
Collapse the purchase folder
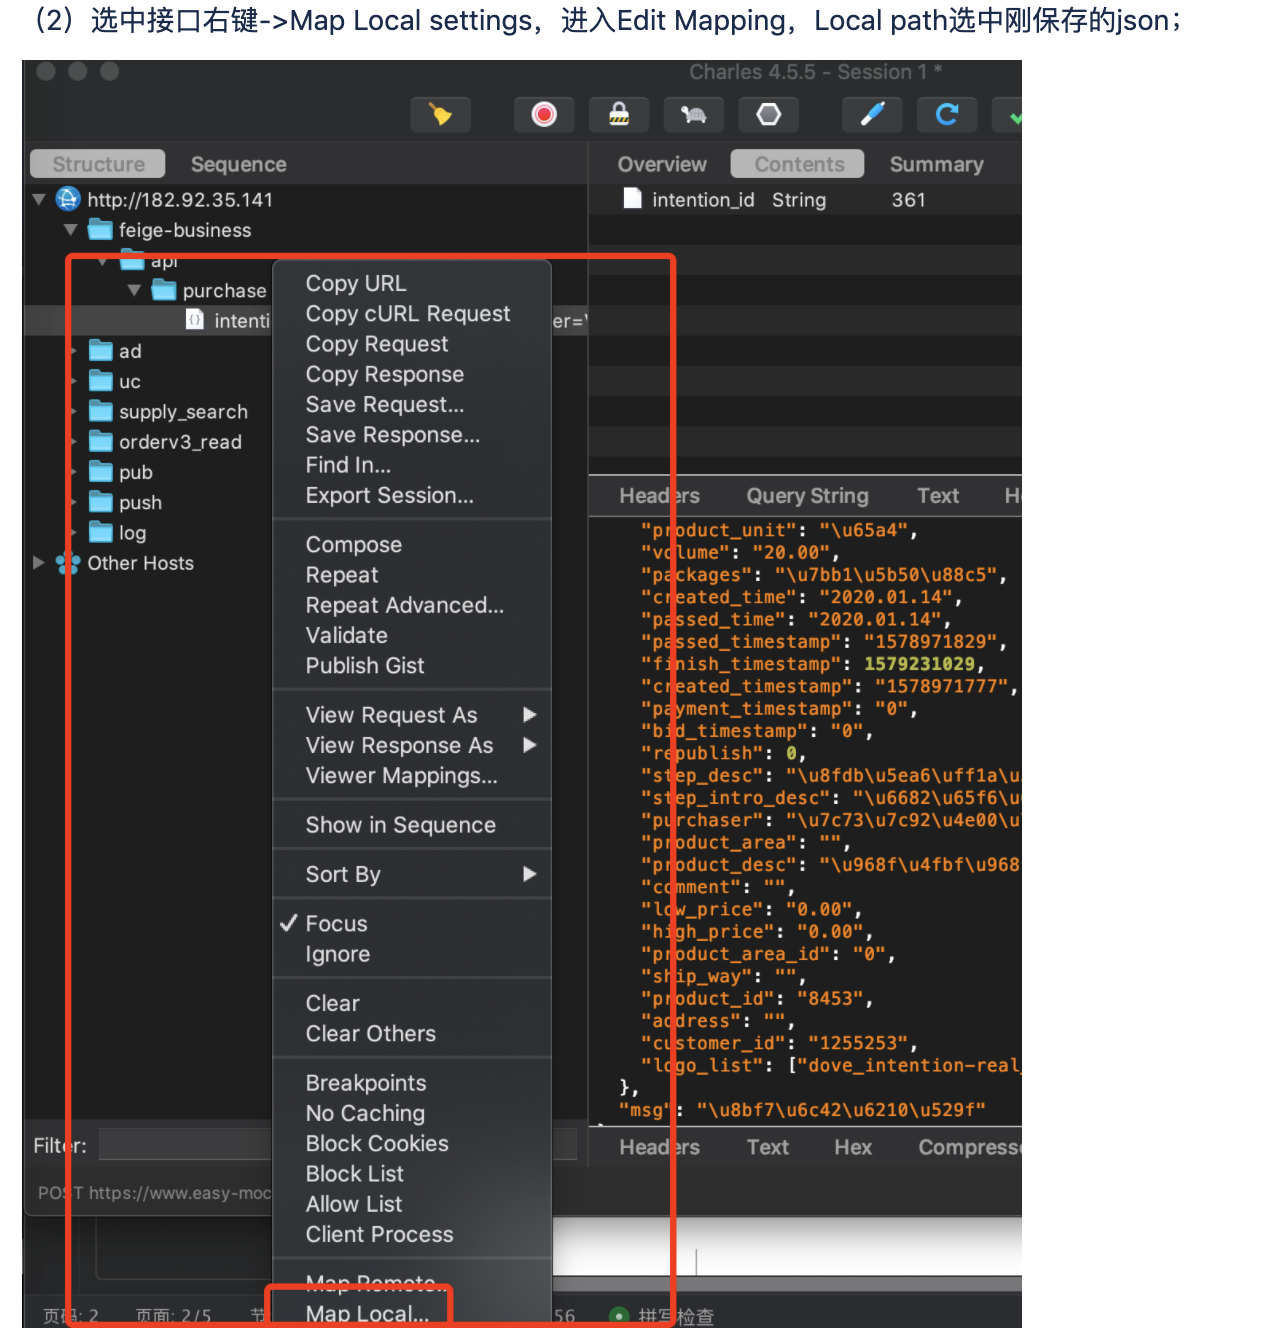click(134, 290)
